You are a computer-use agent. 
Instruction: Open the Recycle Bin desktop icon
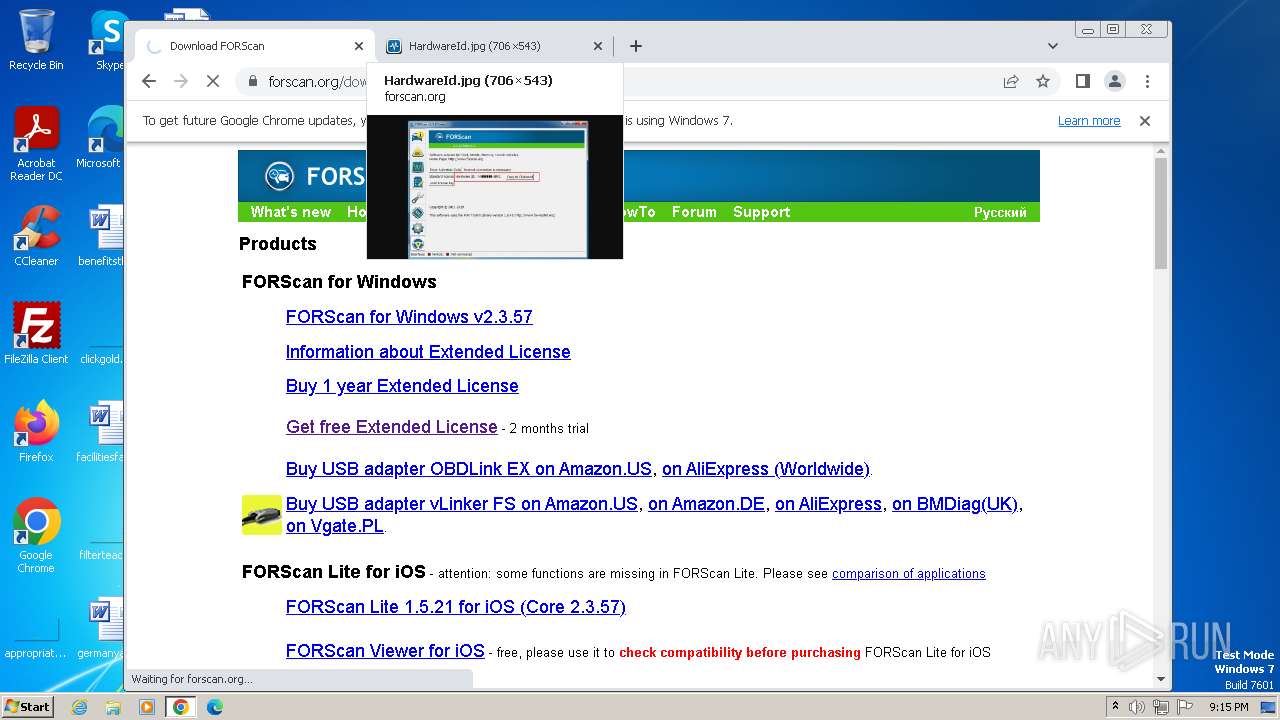(36, 41)
